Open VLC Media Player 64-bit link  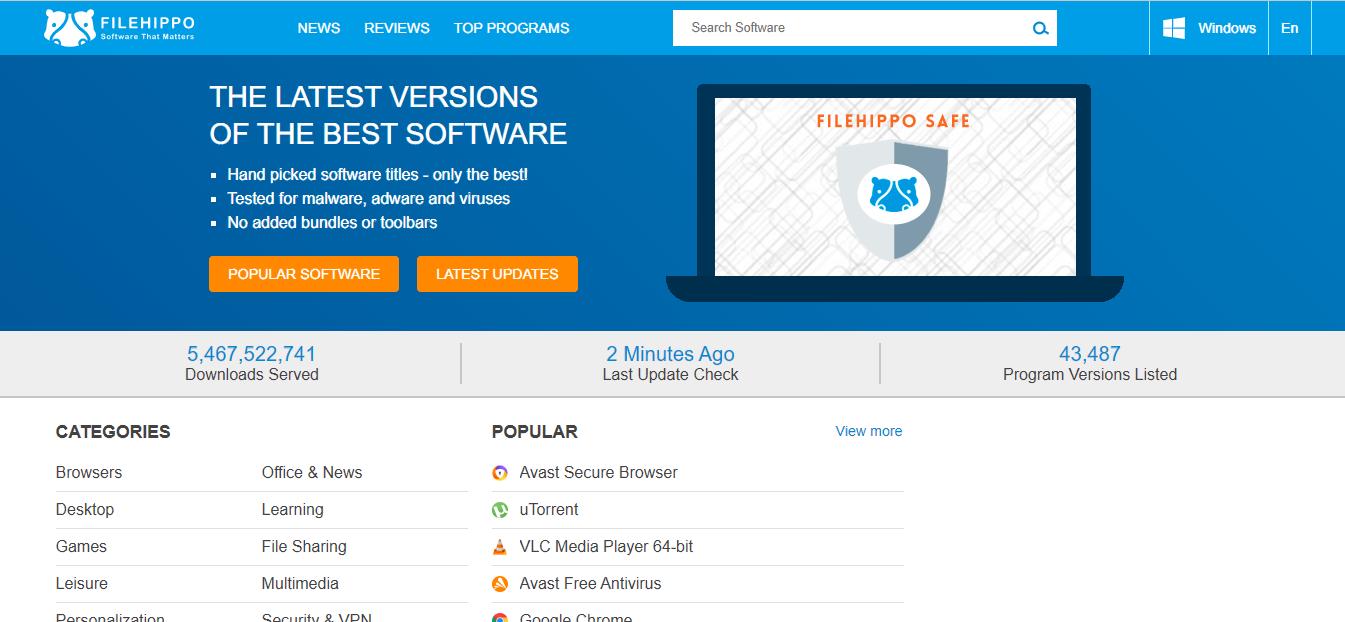click(606, 547)
